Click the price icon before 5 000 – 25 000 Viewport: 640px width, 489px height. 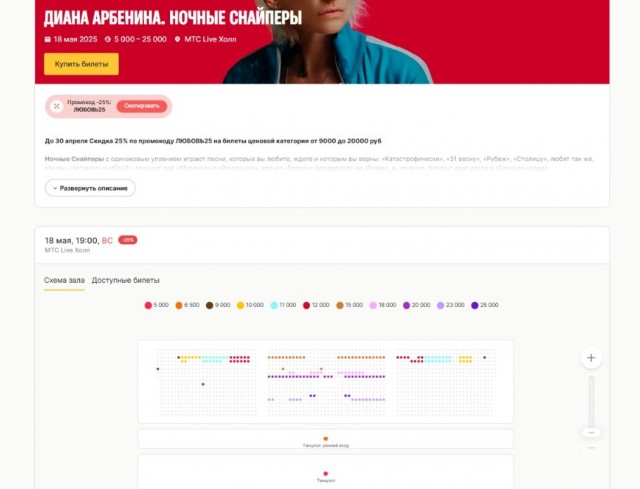click(x=108, y=39)
